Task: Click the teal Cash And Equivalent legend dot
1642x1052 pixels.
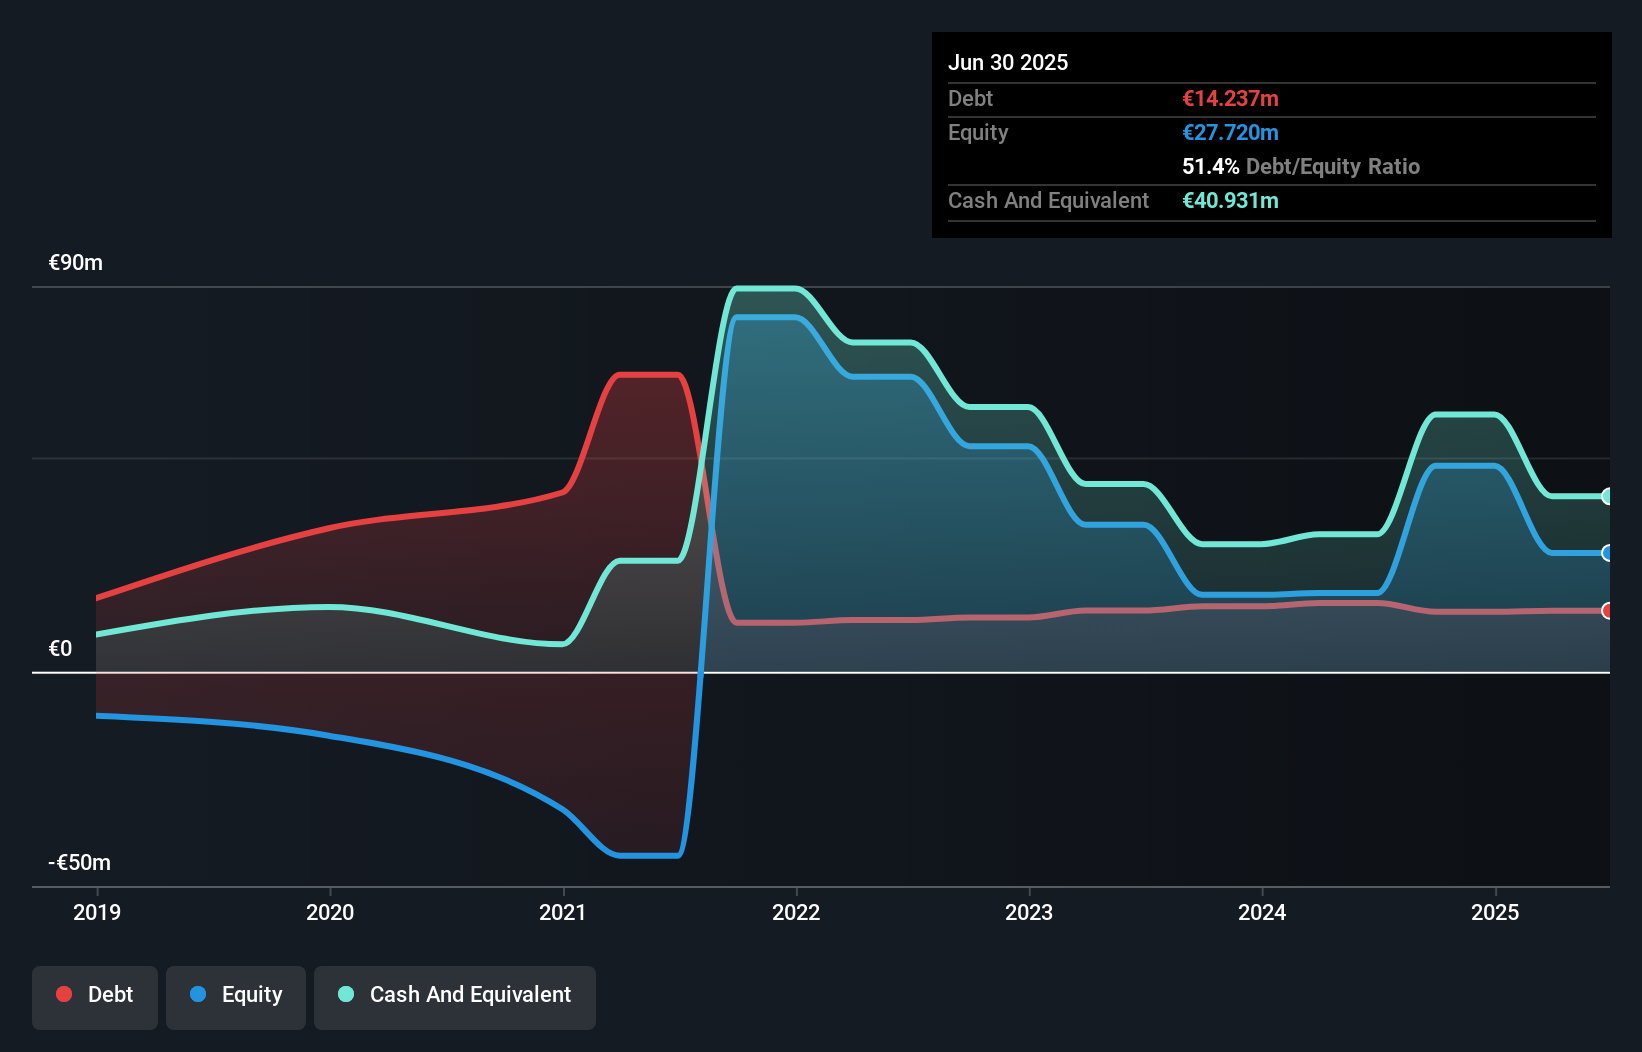Action: click(345, 994)
